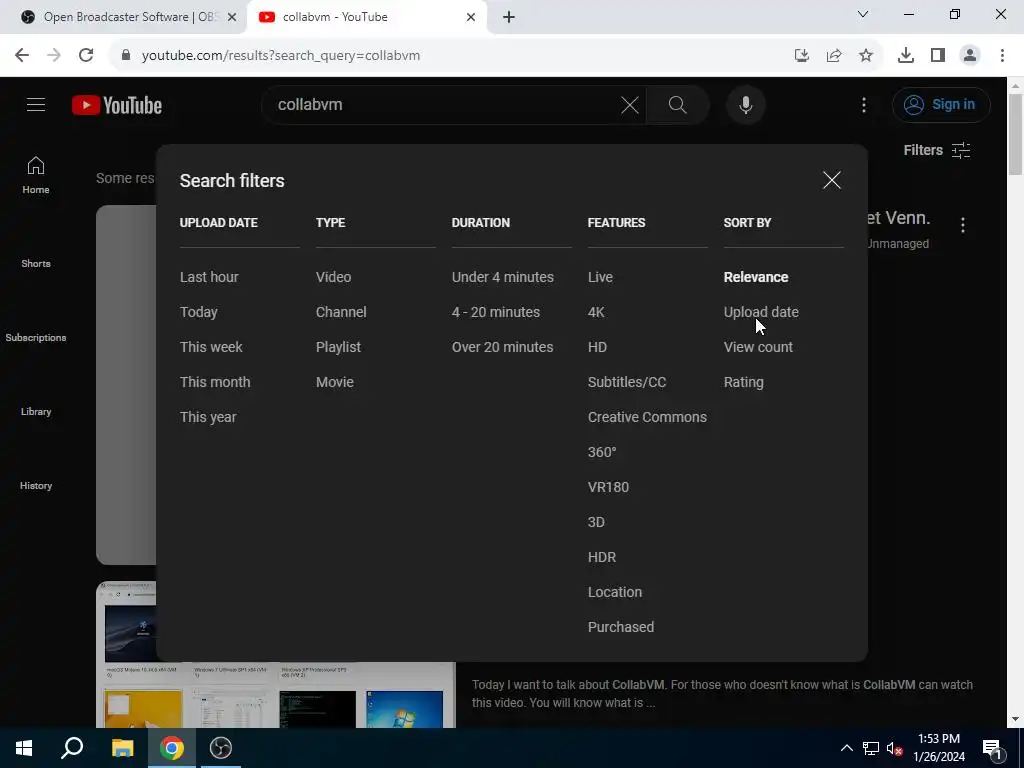Open Chrome downloads
Image resolution: width=1024 pixels, height=768 pixels.
pos(905,56)
